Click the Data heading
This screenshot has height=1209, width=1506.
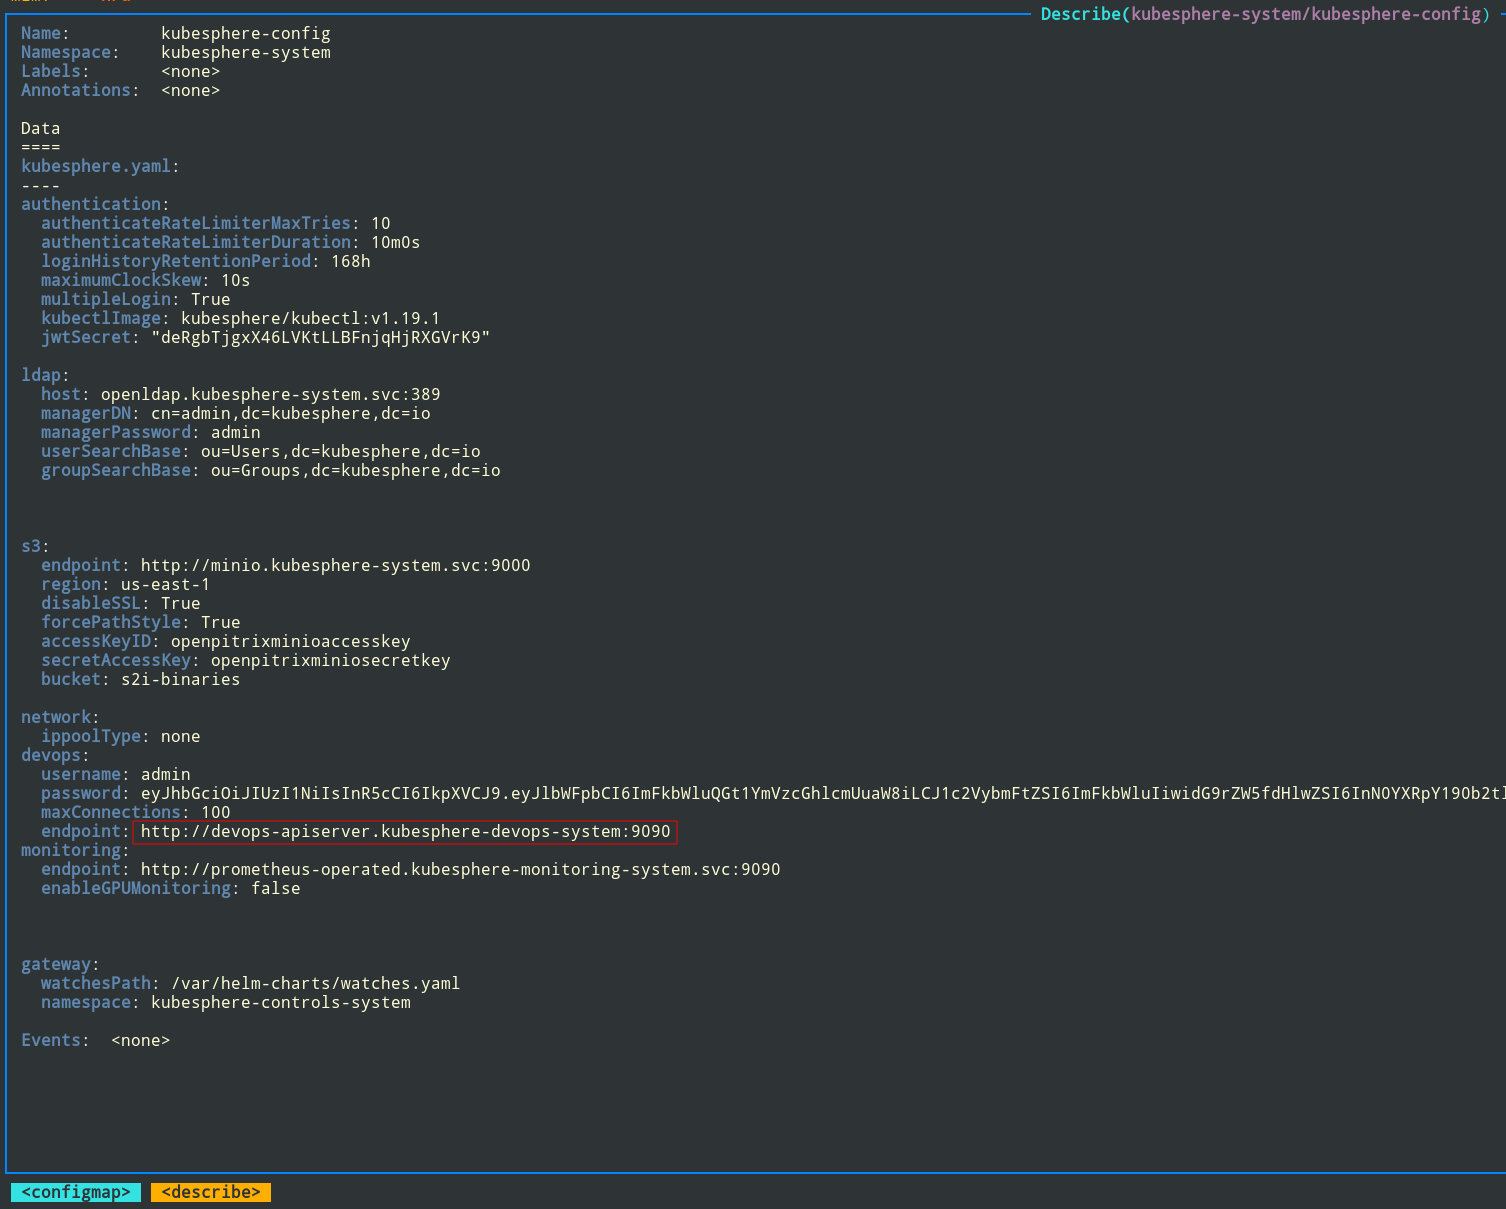[40, 128]
